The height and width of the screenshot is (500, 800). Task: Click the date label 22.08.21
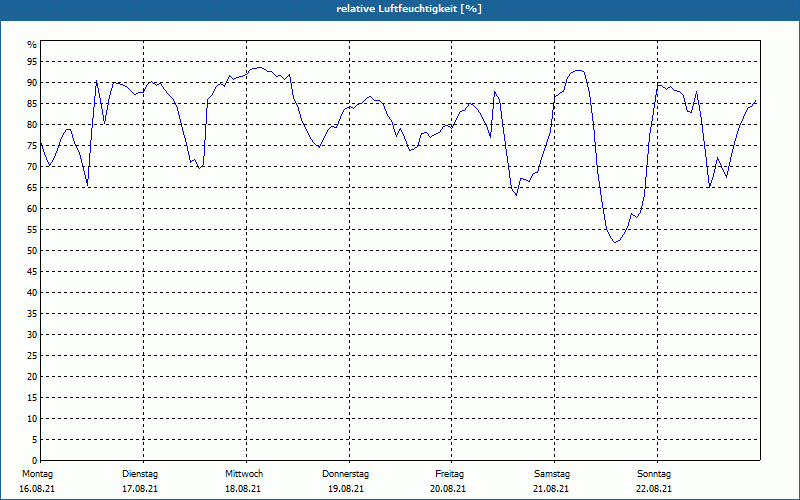pos(654,489)
